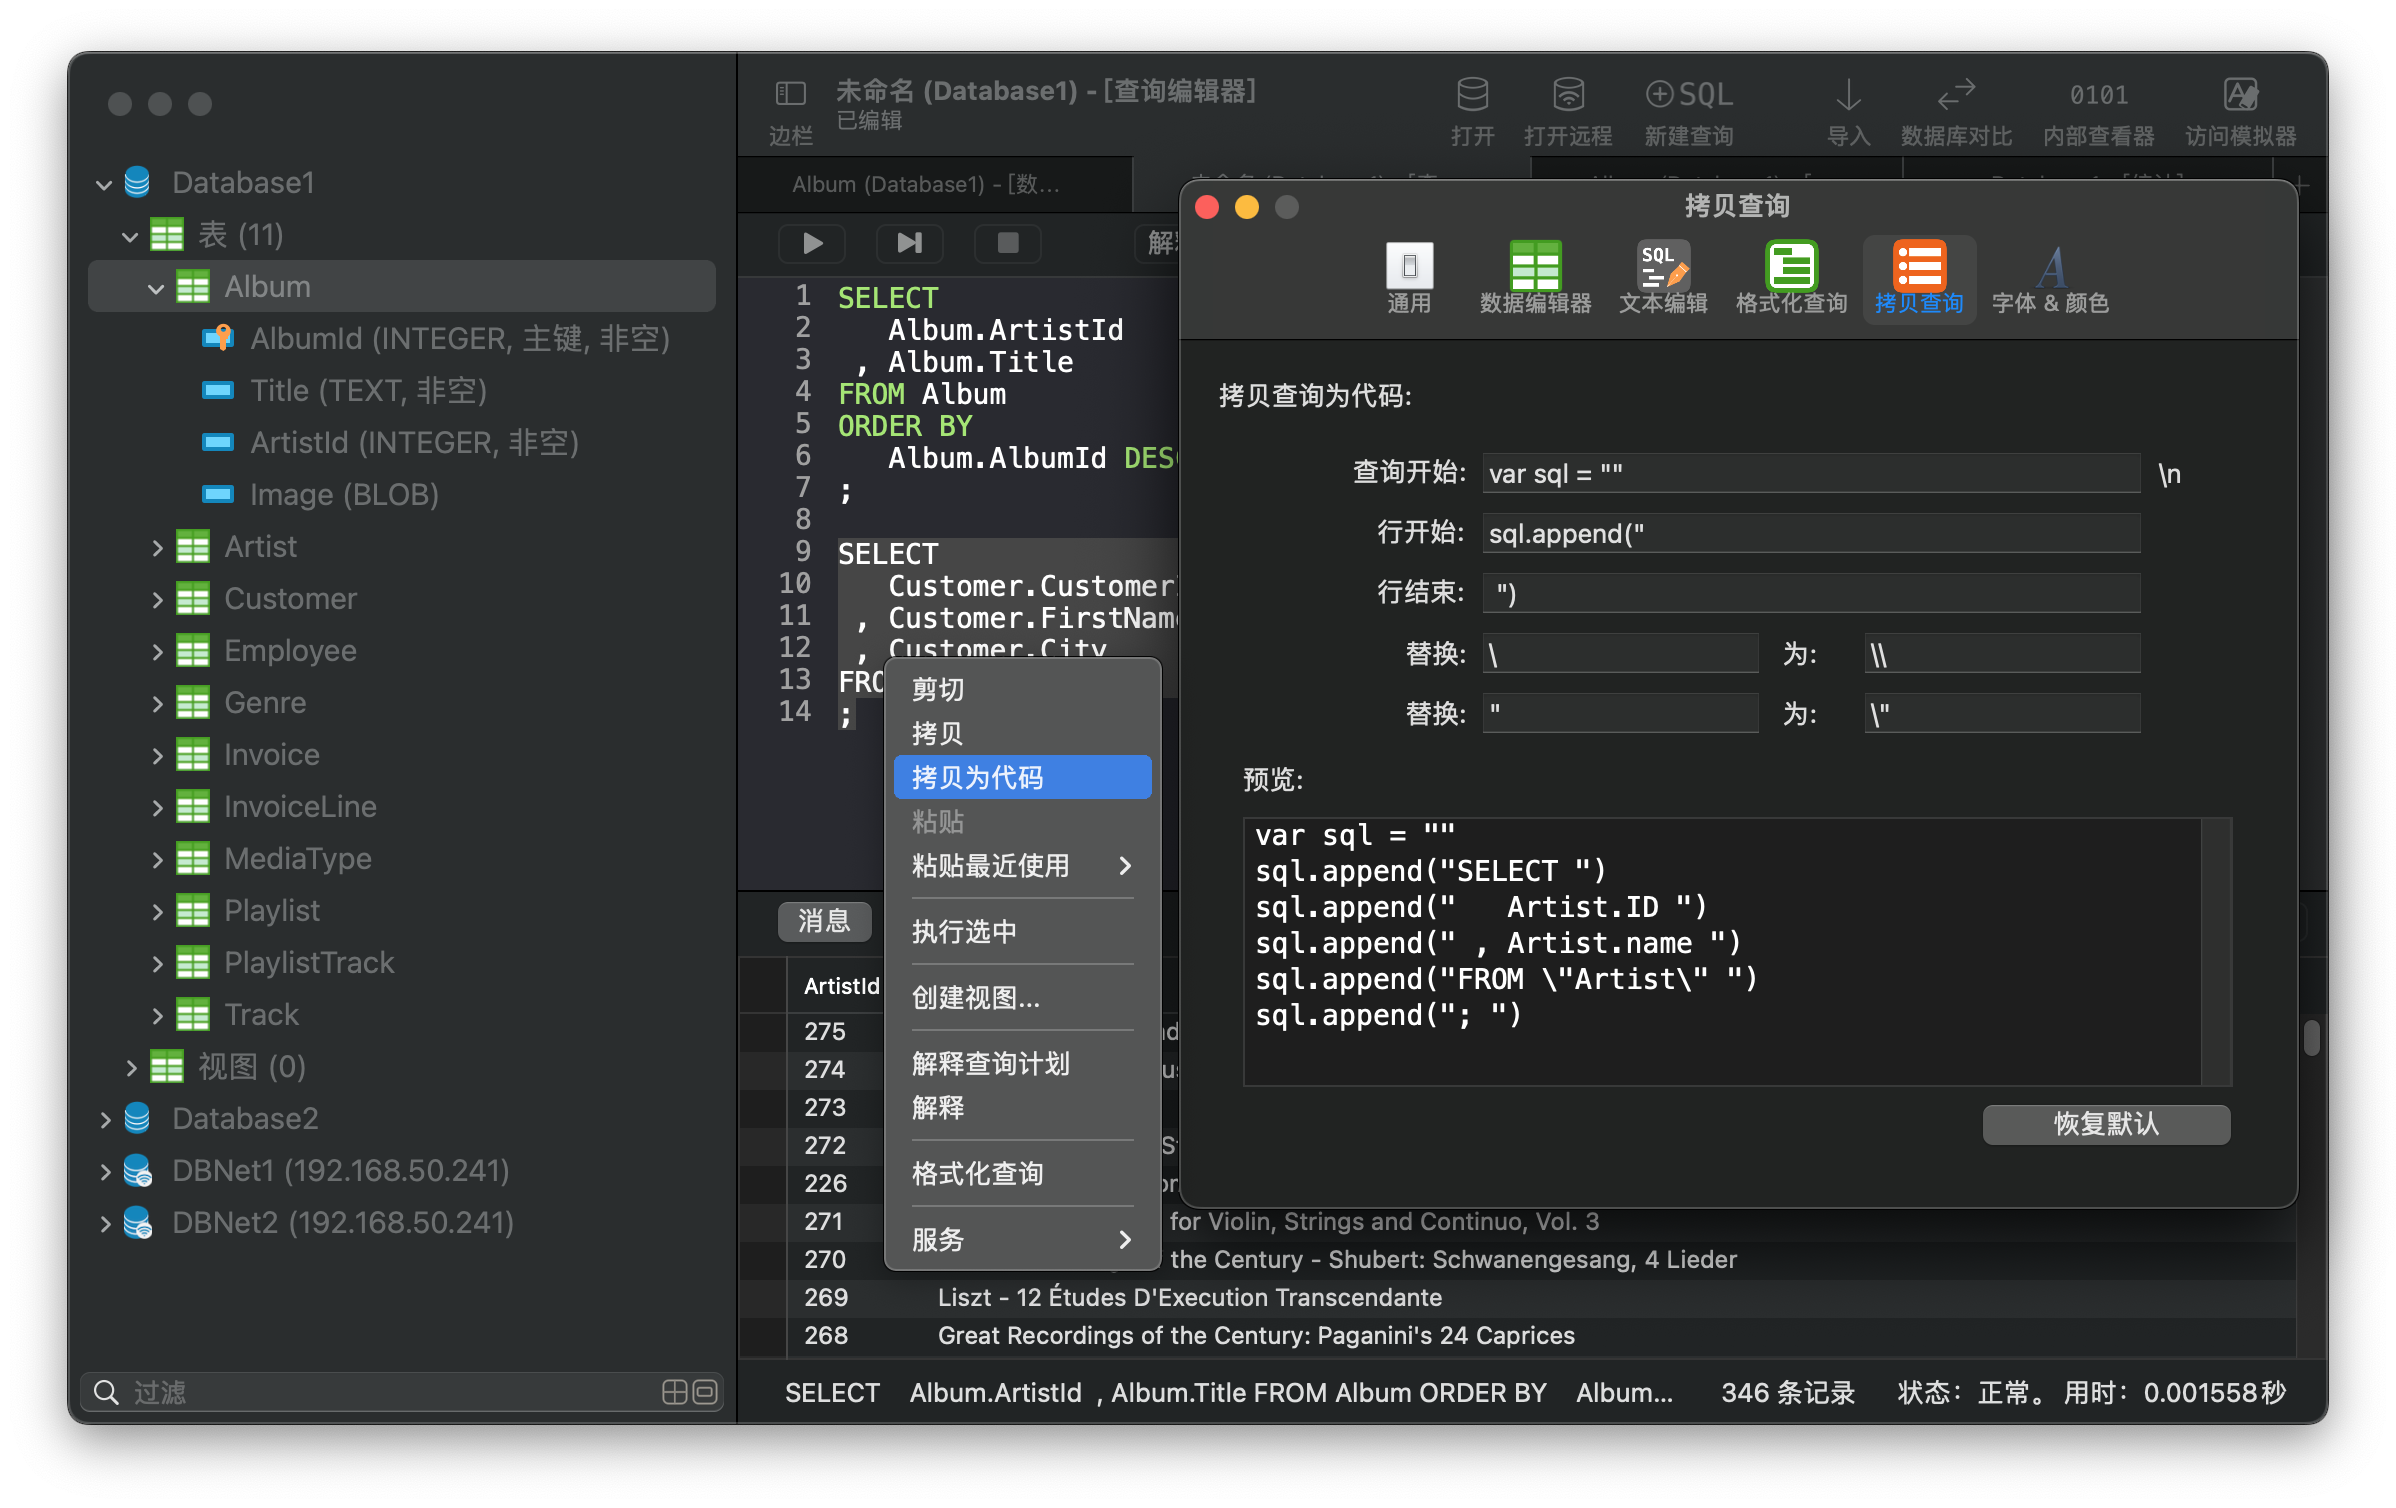The height and width of the screenshot is (1508, 2396).
Task: Click into the 行结束 field
Action: (x=1811, y=593)
